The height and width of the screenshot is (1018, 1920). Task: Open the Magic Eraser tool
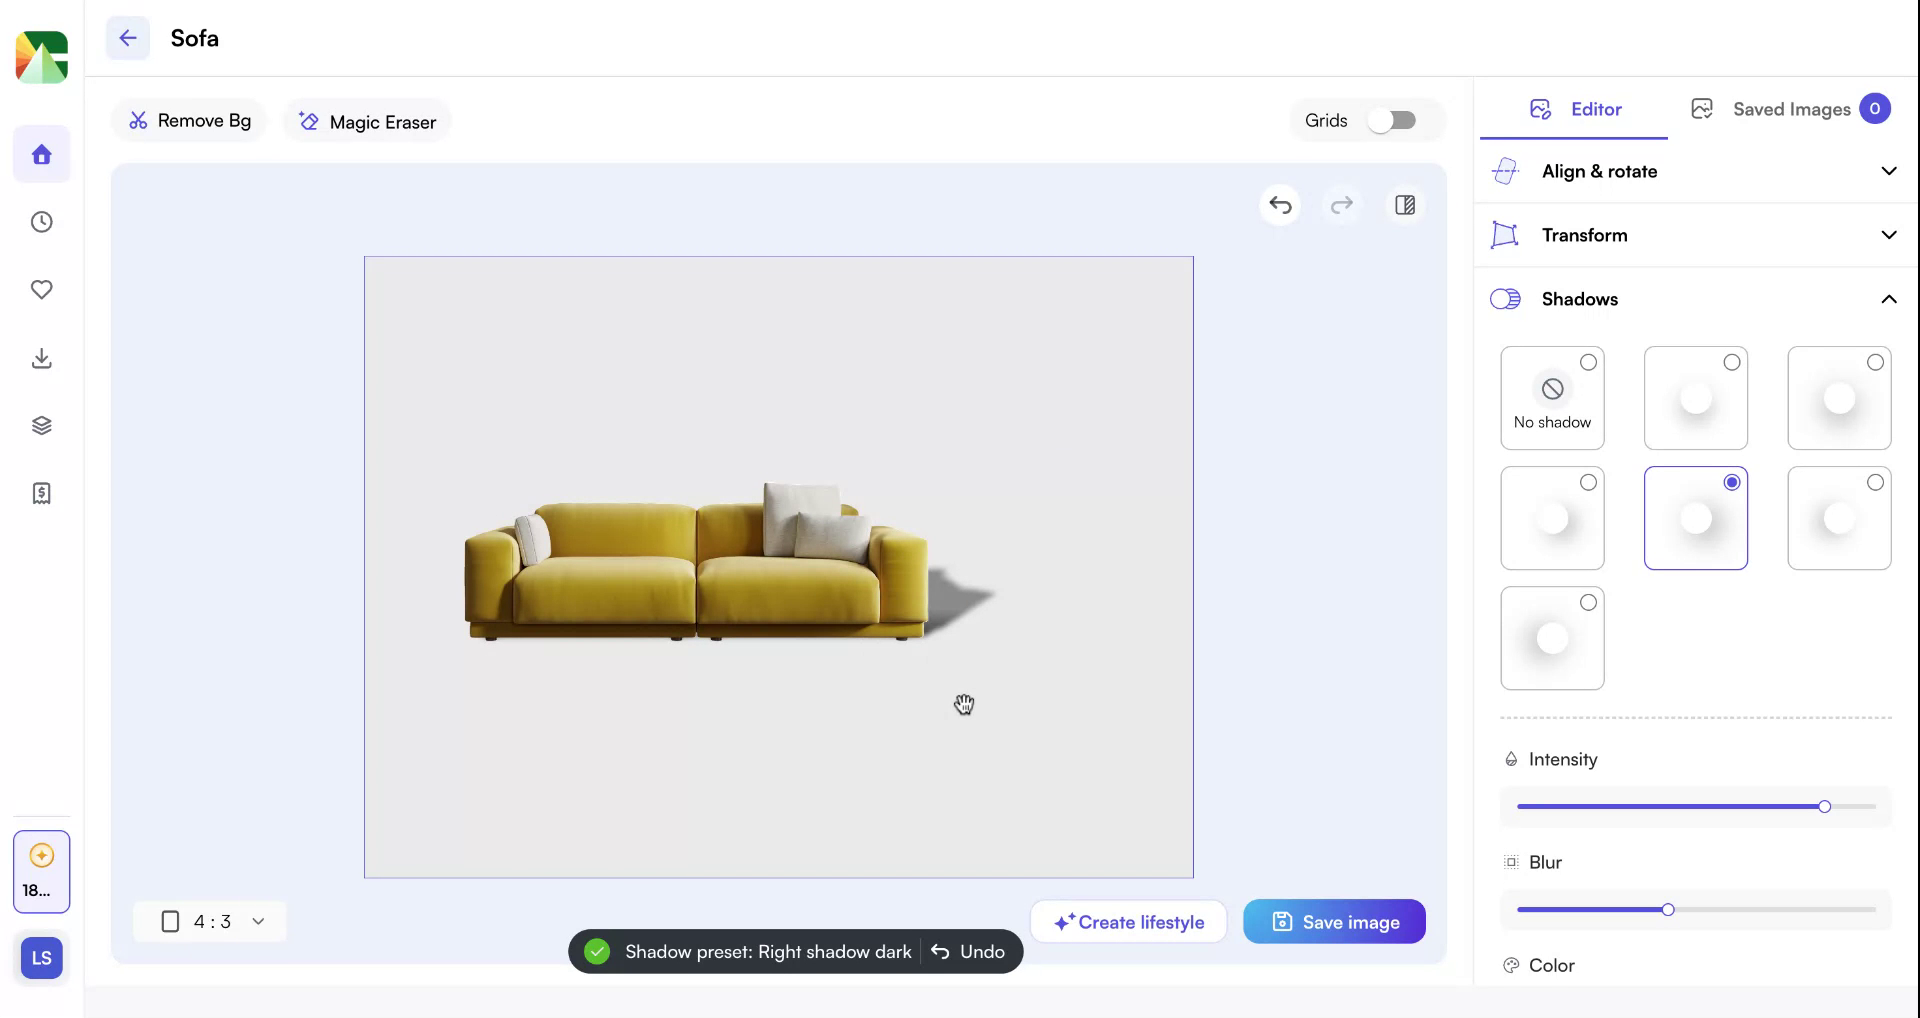pyautogui.click(x=366, y=121)
